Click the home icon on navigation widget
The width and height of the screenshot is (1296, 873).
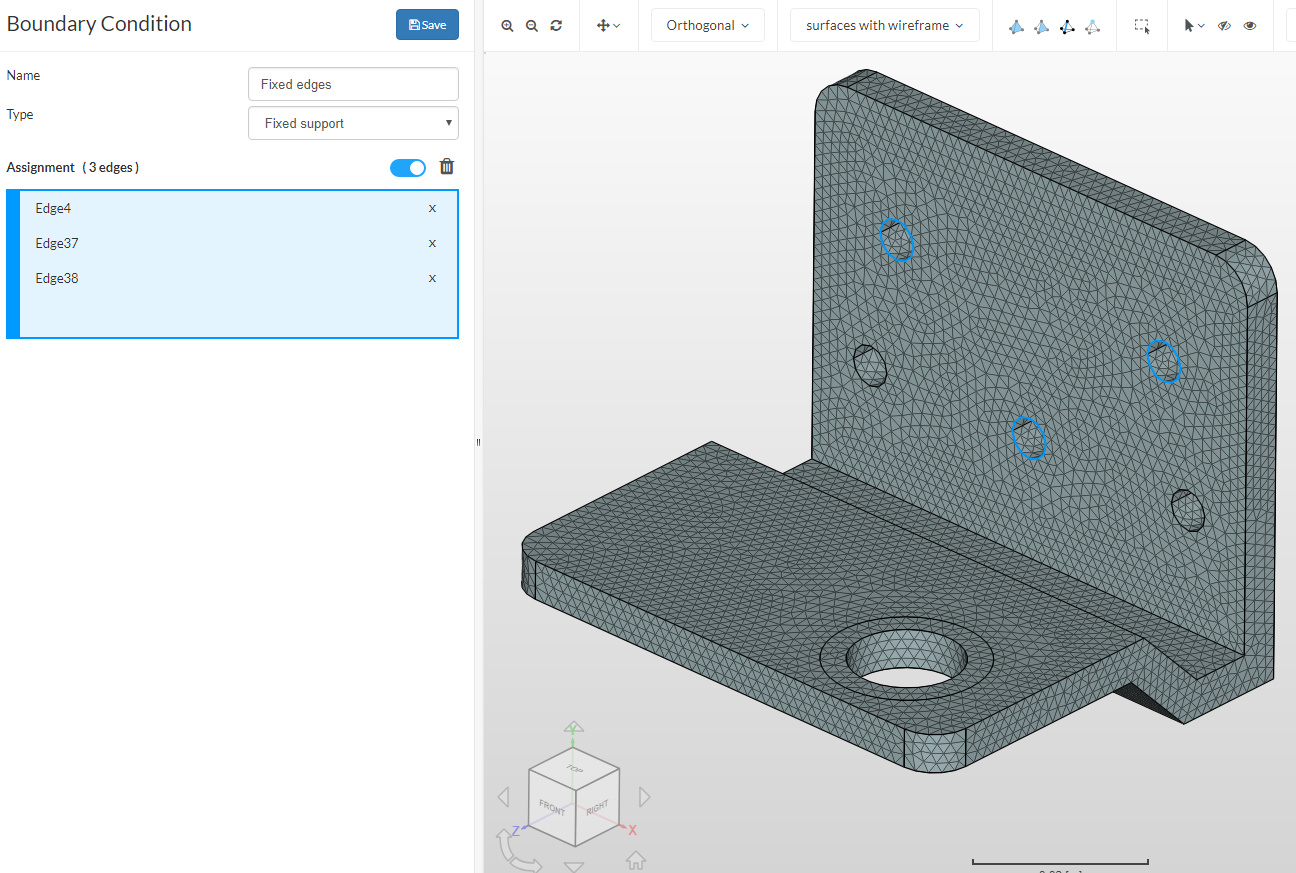tap(635, 859)
